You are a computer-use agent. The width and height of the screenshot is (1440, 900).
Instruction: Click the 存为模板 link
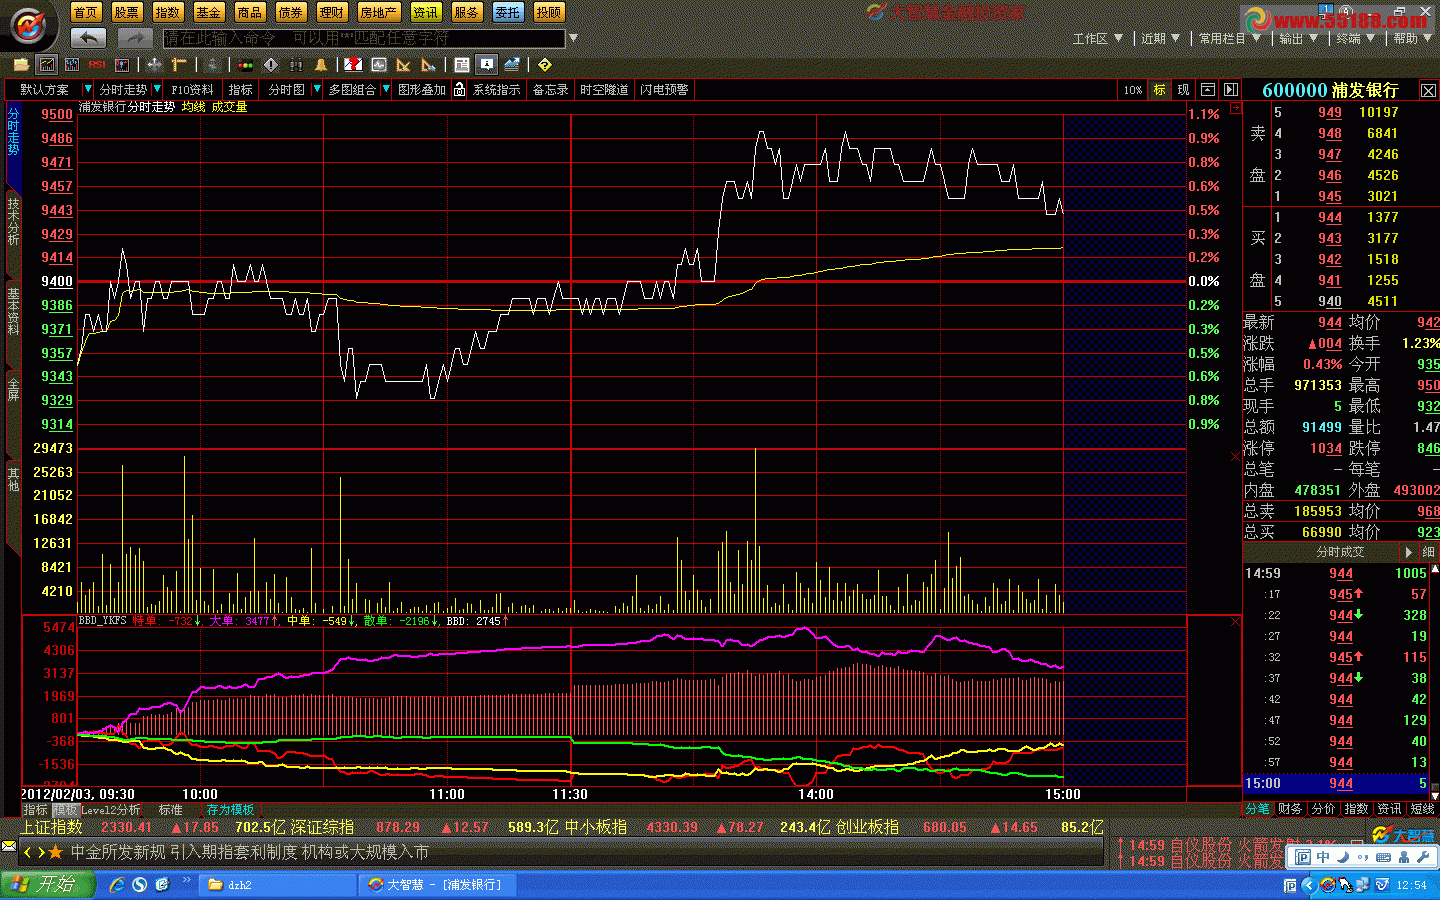point(230,809)
